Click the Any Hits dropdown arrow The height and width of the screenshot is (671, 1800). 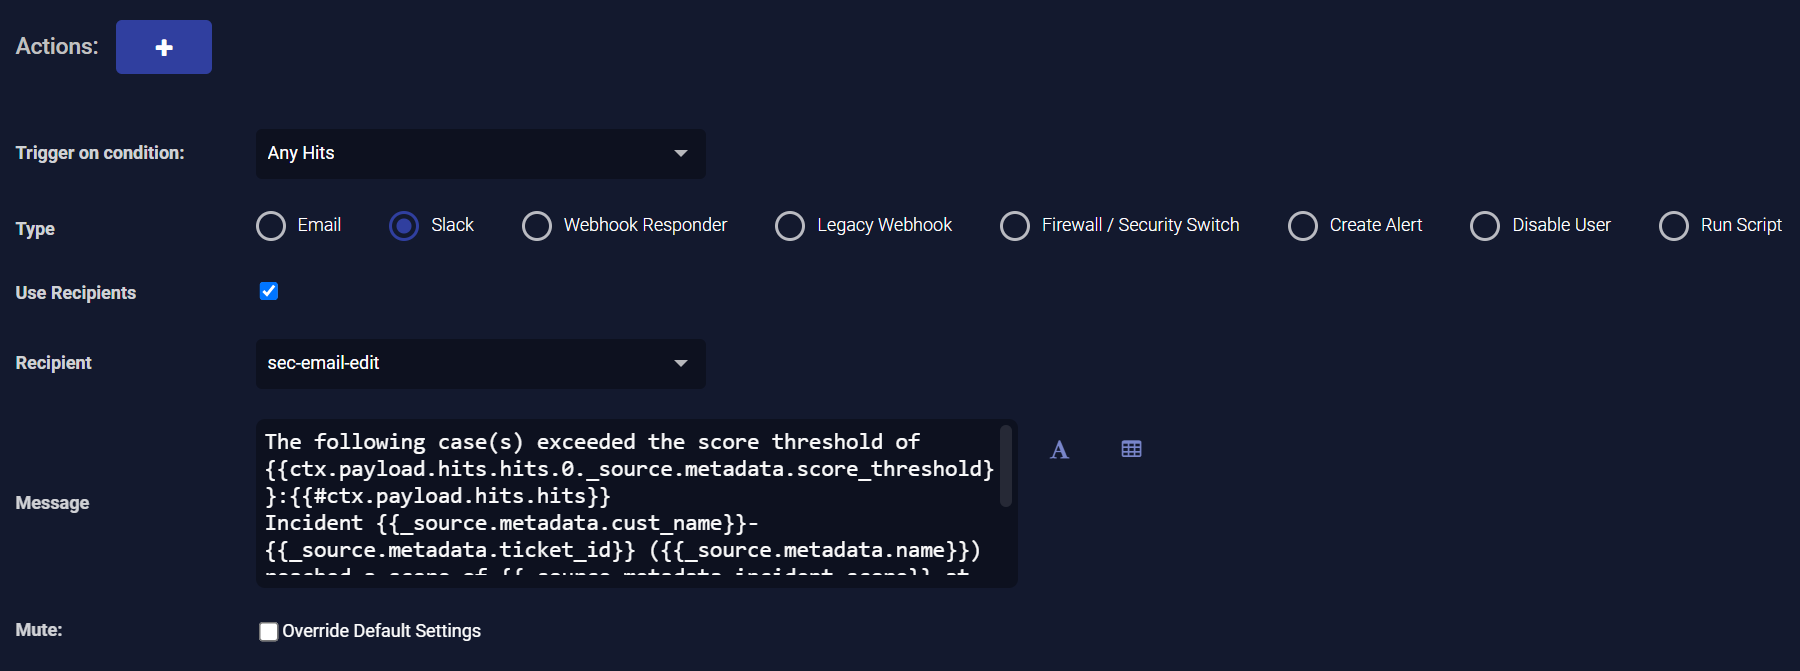tap(681, 154)
